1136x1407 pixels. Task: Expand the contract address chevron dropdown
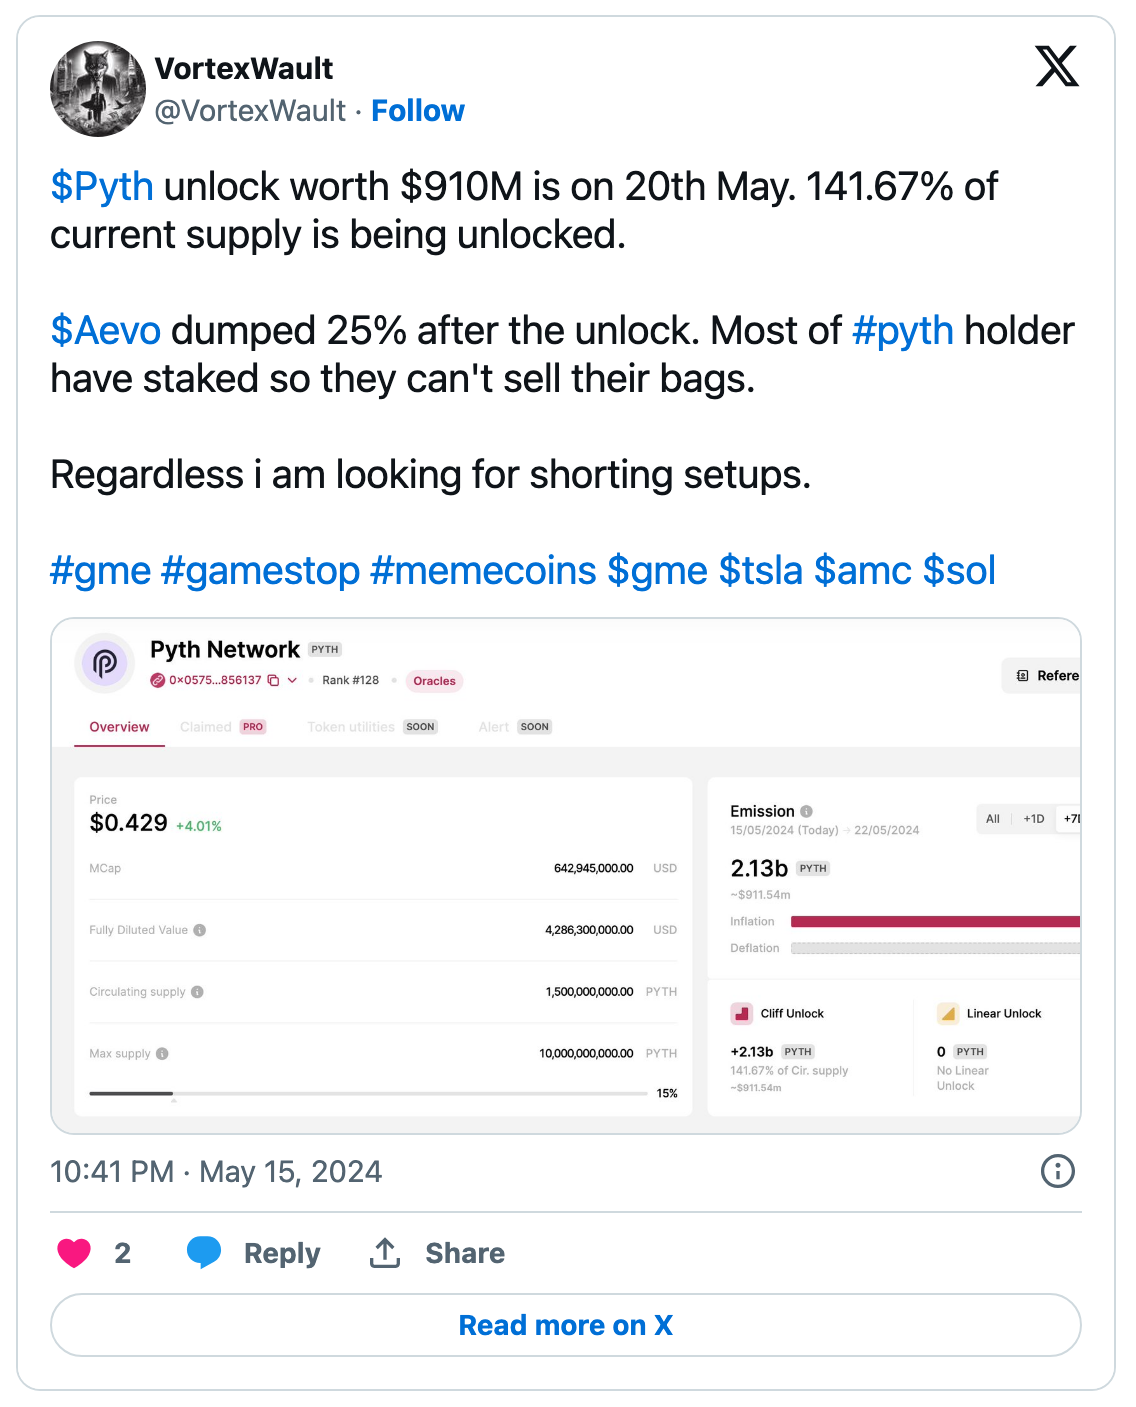point(292,680)
